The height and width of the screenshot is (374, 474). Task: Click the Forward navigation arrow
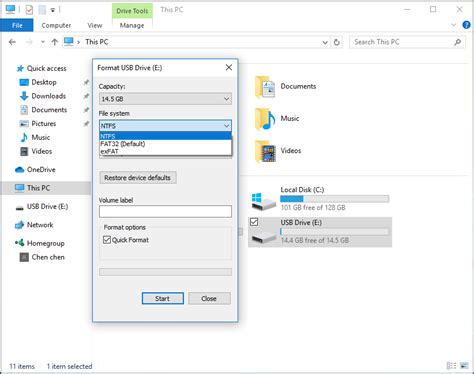29,42
